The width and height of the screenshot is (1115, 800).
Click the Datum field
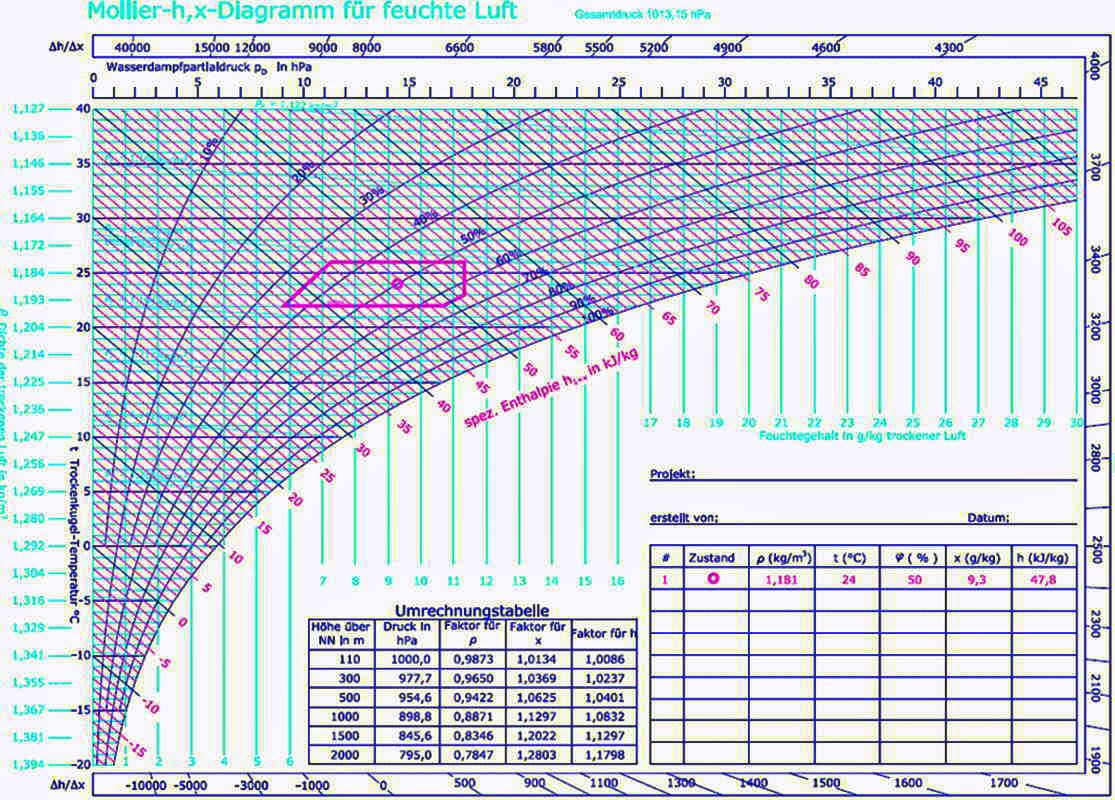[1044, 518]
